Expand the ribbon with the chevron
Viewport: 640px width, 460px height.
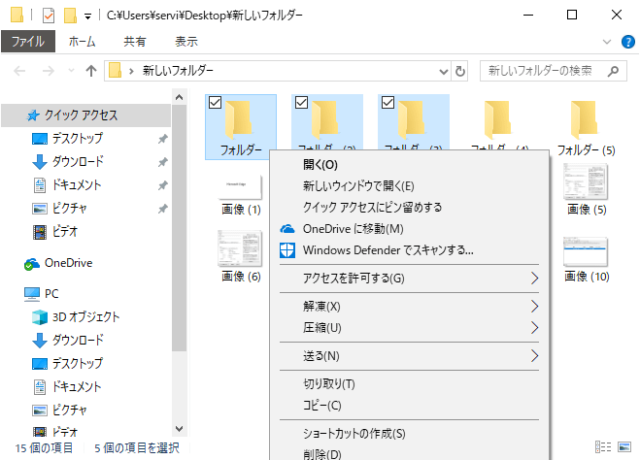tap(607, 42)
